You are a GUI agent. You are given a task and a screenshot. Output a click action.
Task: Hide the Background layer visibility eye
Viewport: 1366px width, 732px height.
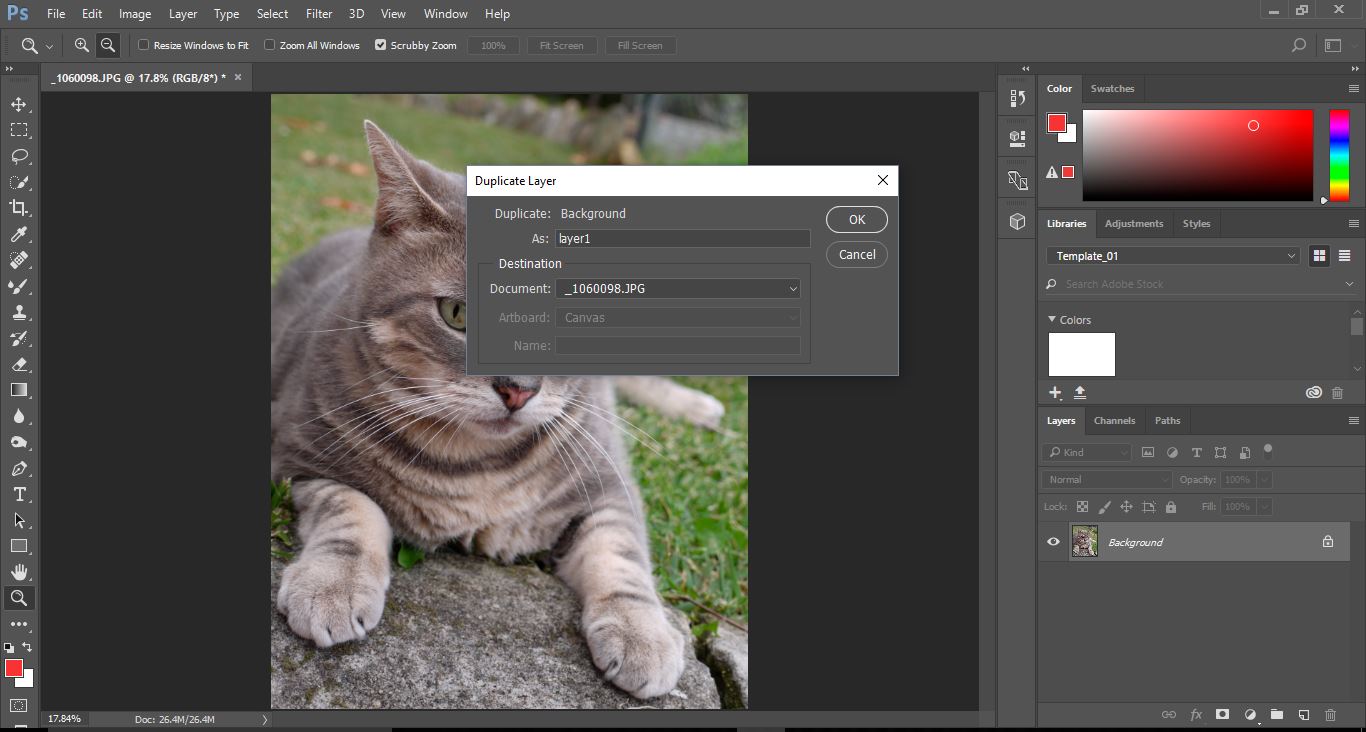(1053, 542)
